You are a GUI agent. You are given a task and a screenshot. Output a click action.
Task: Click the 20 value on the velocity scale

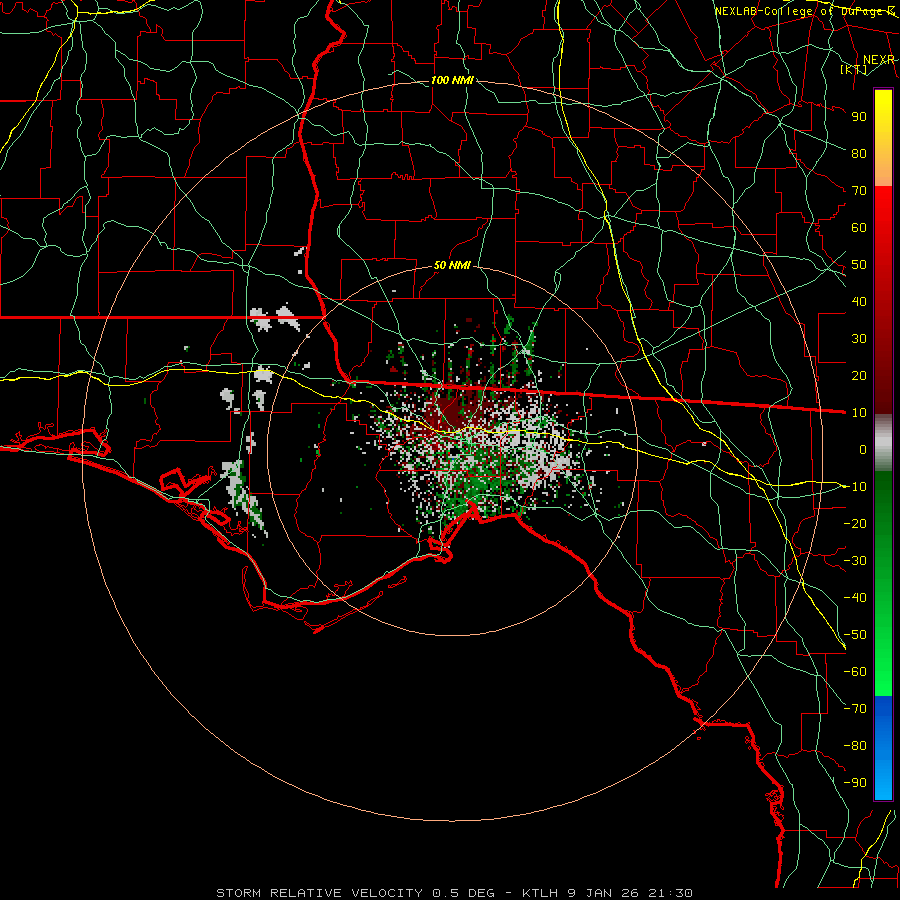(x=859, y=375)
